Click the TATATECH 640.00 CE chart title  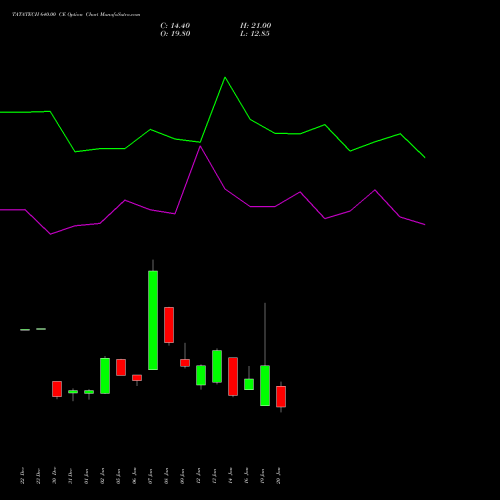76,15
